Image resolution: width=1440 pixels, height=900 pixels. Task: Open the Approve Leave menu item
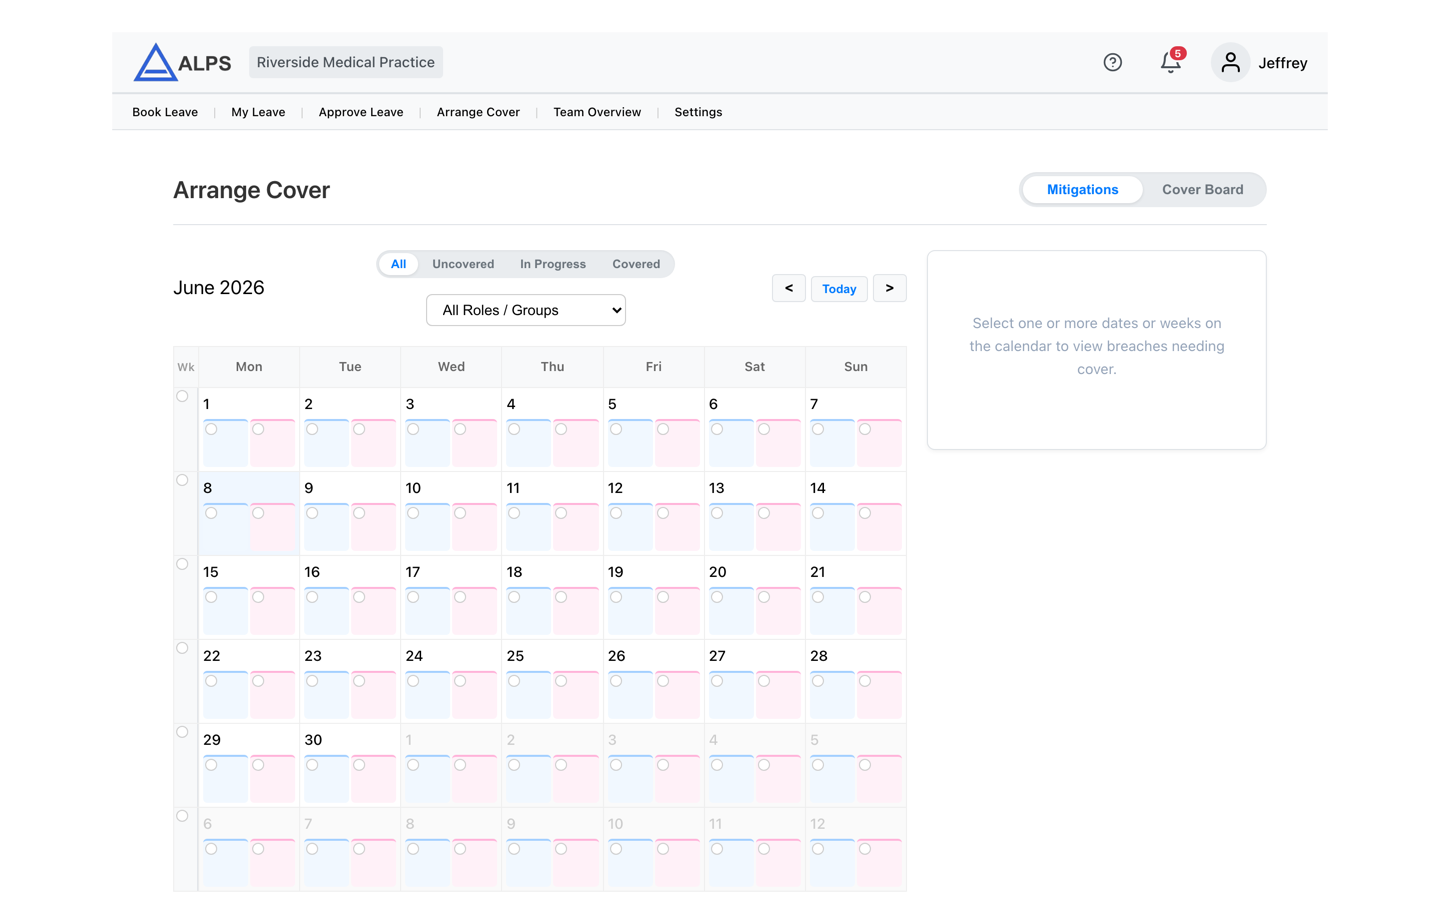click(361, 112)
